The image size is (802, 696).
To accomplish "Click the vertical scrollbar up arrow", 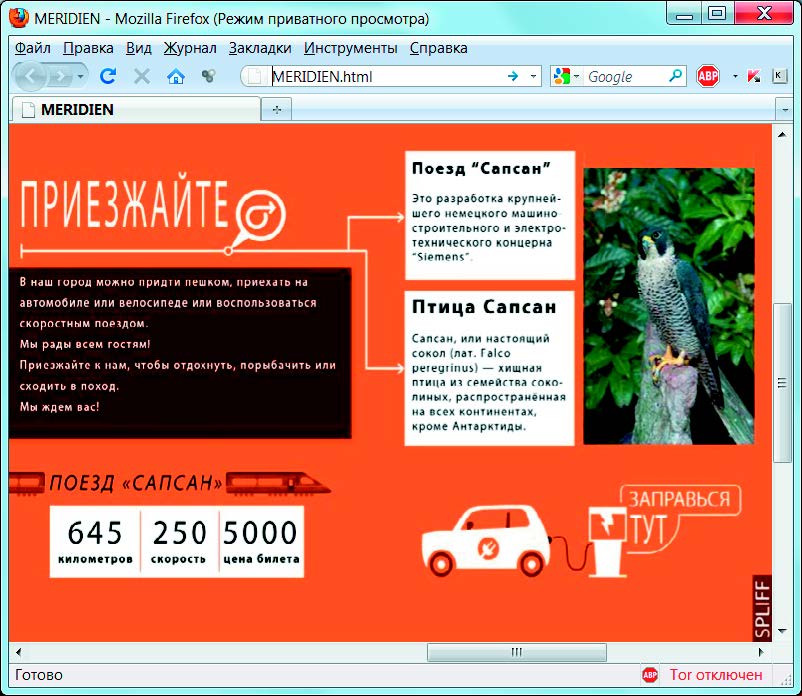I will click(782, 135).
